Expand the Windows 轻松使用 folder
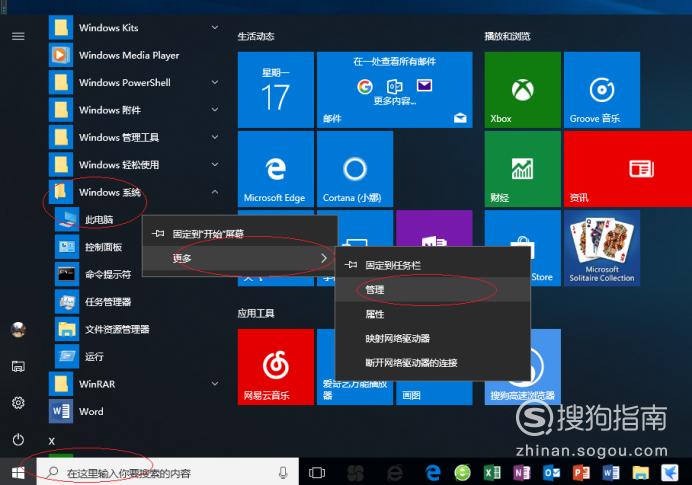This screenshot has width=692, height=485. point(215,165)
